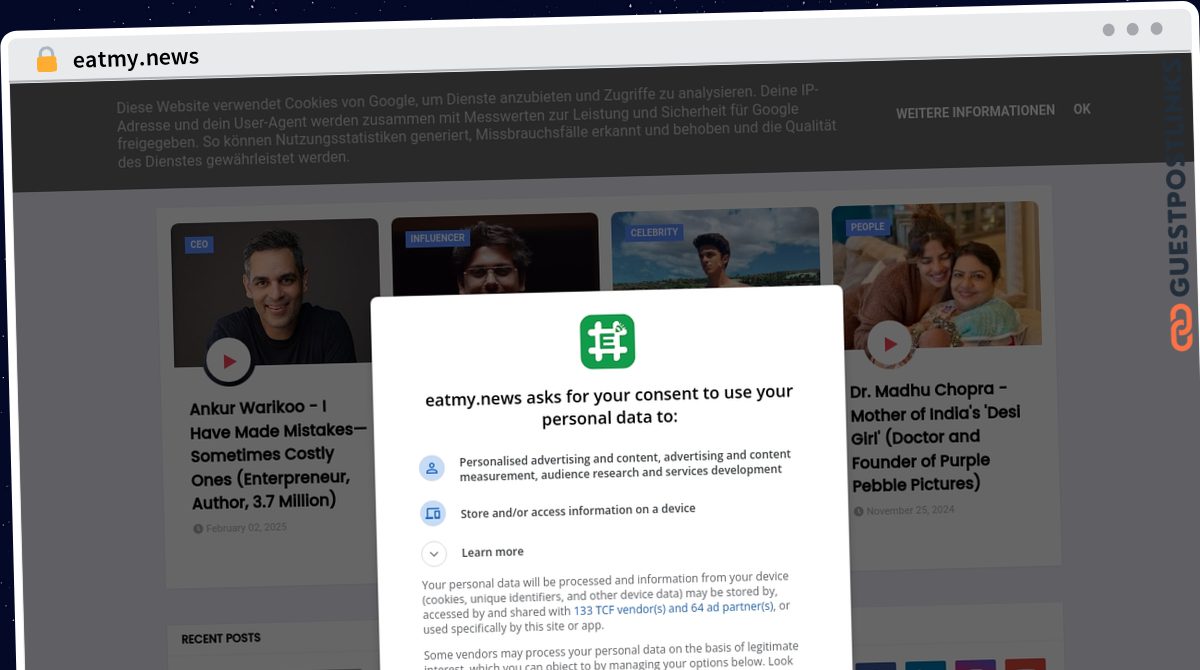Open the Dr. Madhu Chopra article headline
Viewport: 1200px width, 670px height.
coord(936,437)
